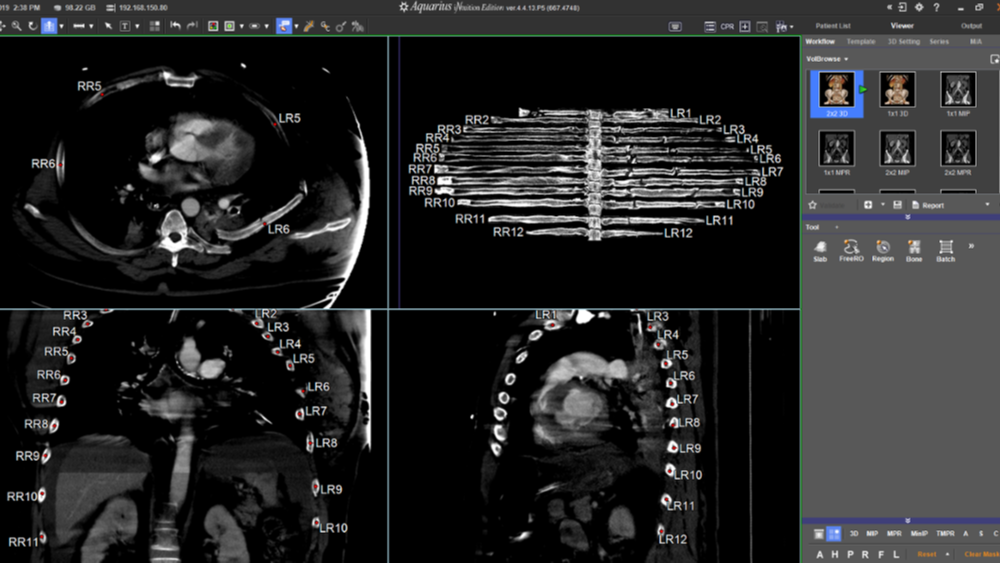This screenshot has height=563, width=1000.
Task: Open the Series tab
Action: pyautogui.click(x=939, y=41)
